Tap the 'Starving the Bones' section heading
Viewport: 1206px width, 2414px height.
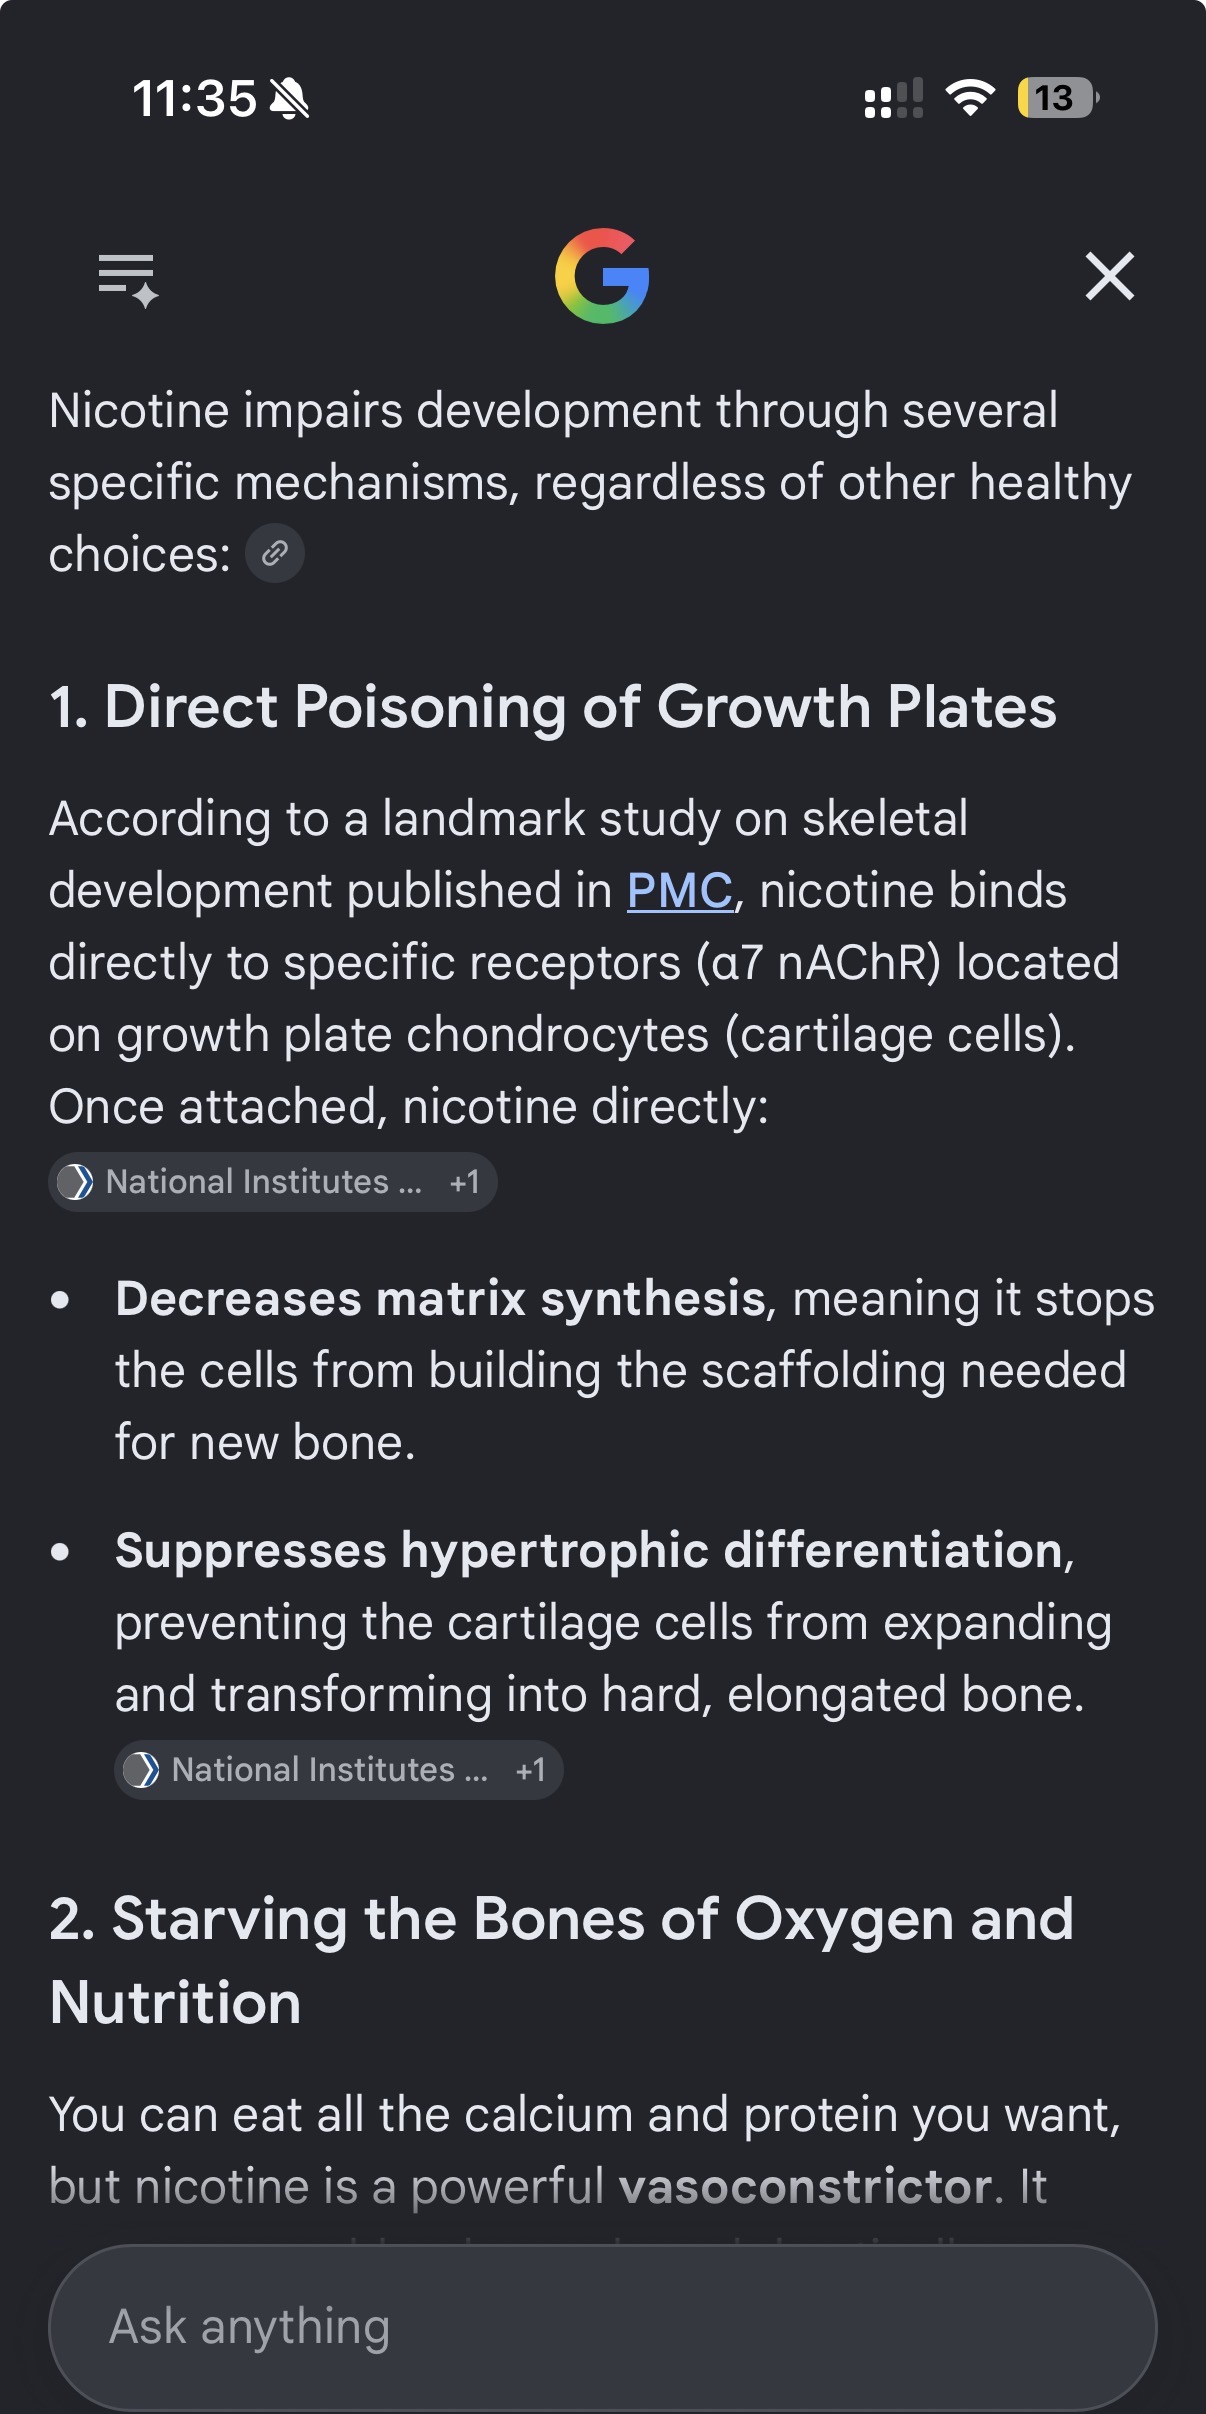(562, 1960)
